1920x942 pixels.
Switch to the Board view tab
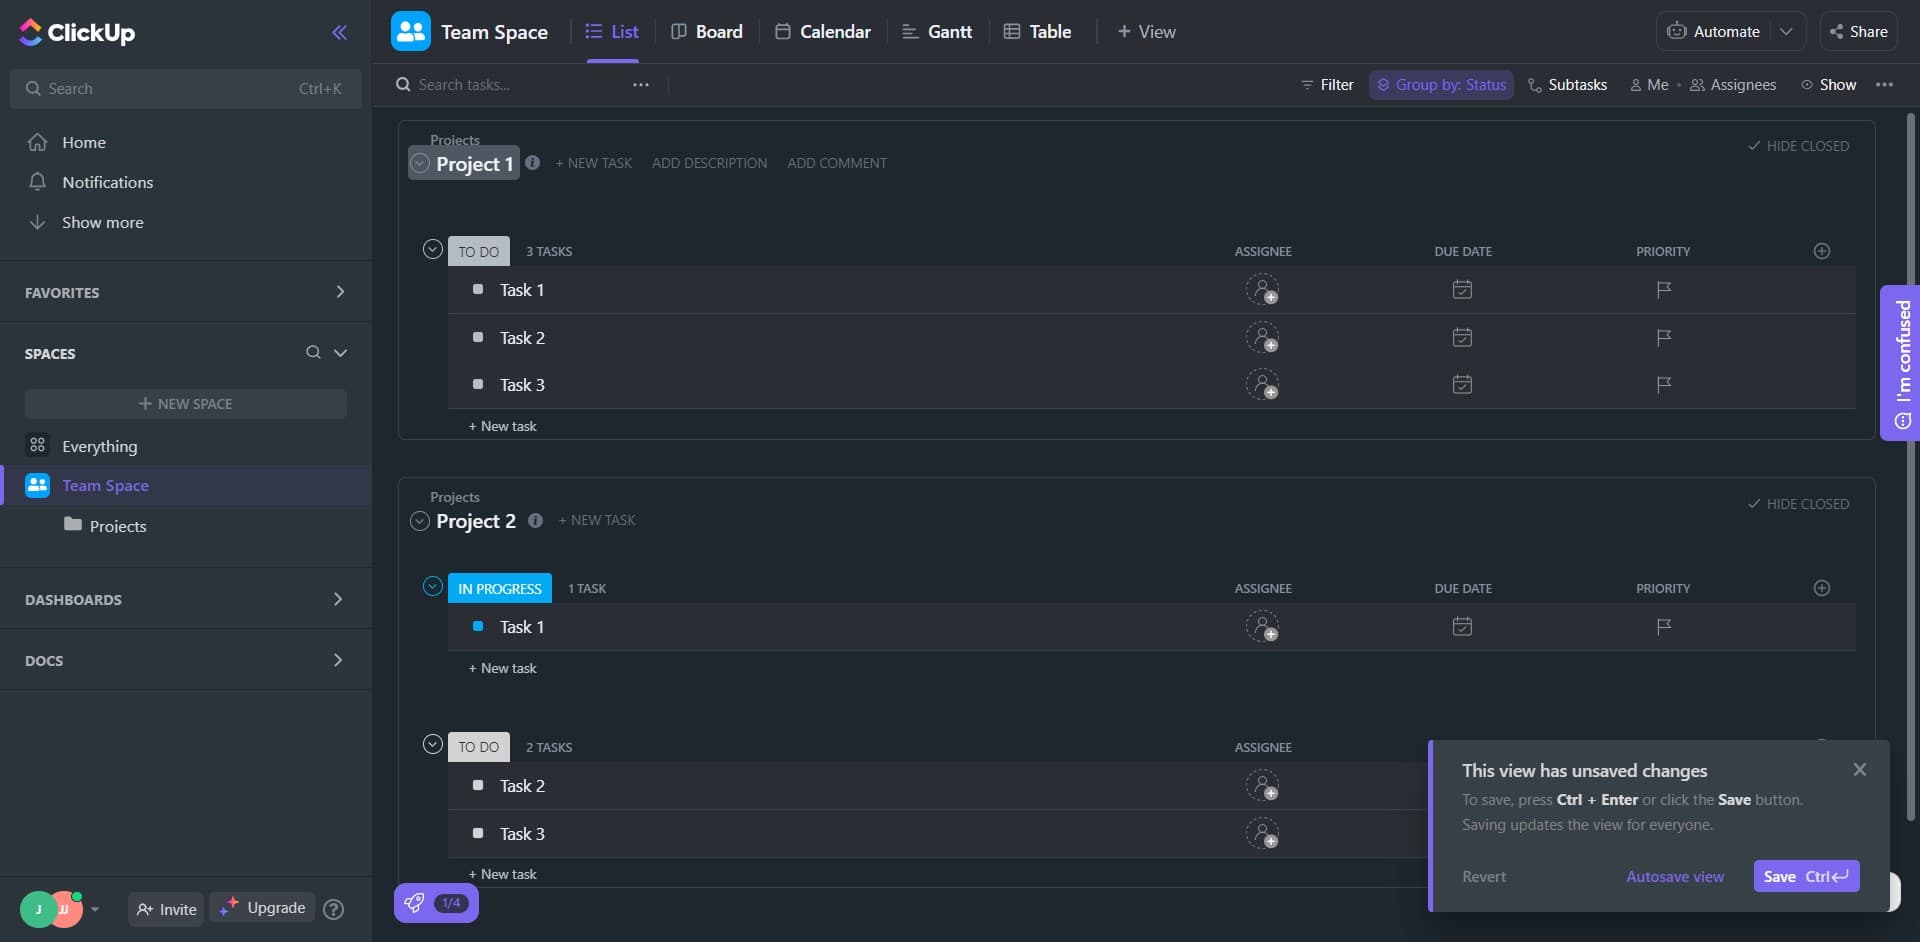707,32
